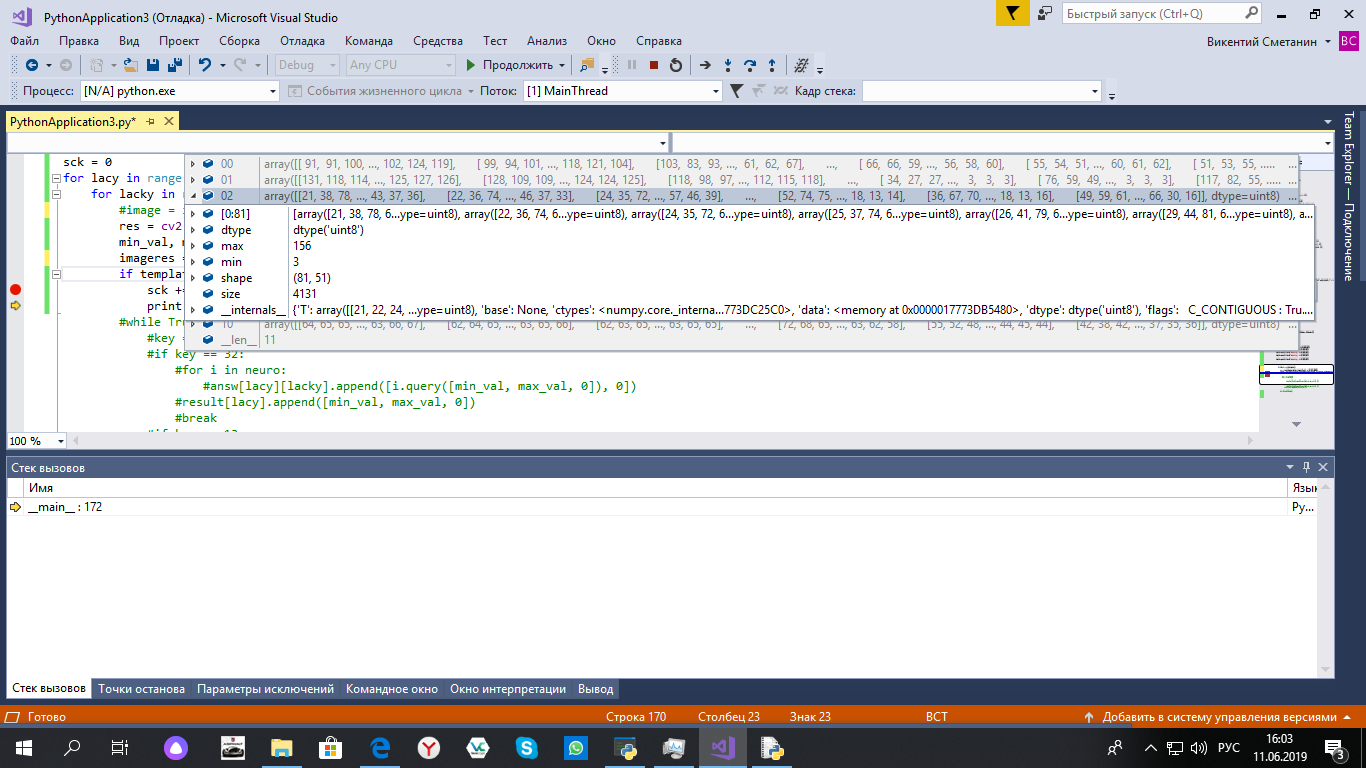Click the Navigate Backward arrow in the toolbar
Viewport: 1366px width, 768px height.
coord(31,65)
